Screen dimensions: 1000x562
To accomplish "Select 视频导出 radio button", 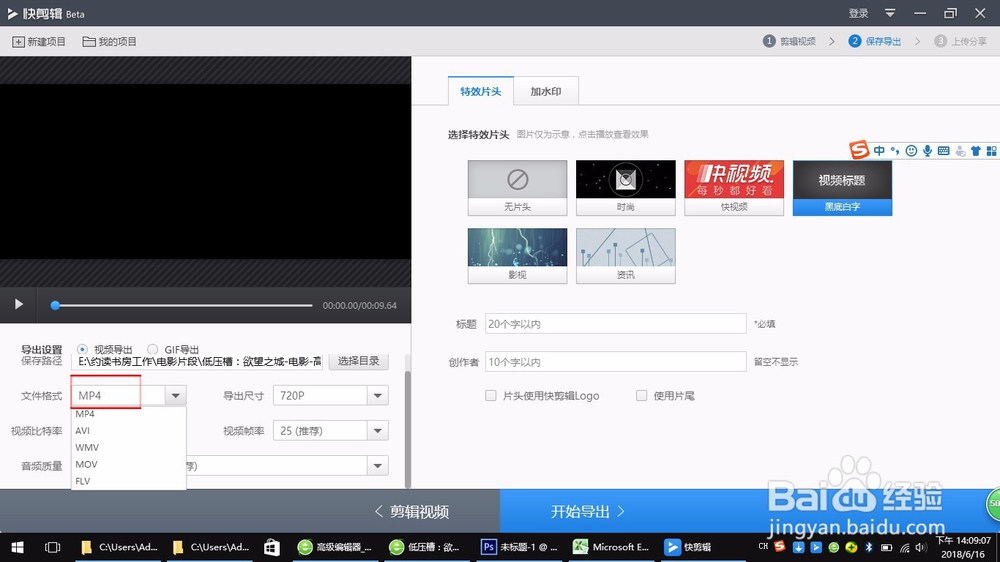I will click(82, 349).
